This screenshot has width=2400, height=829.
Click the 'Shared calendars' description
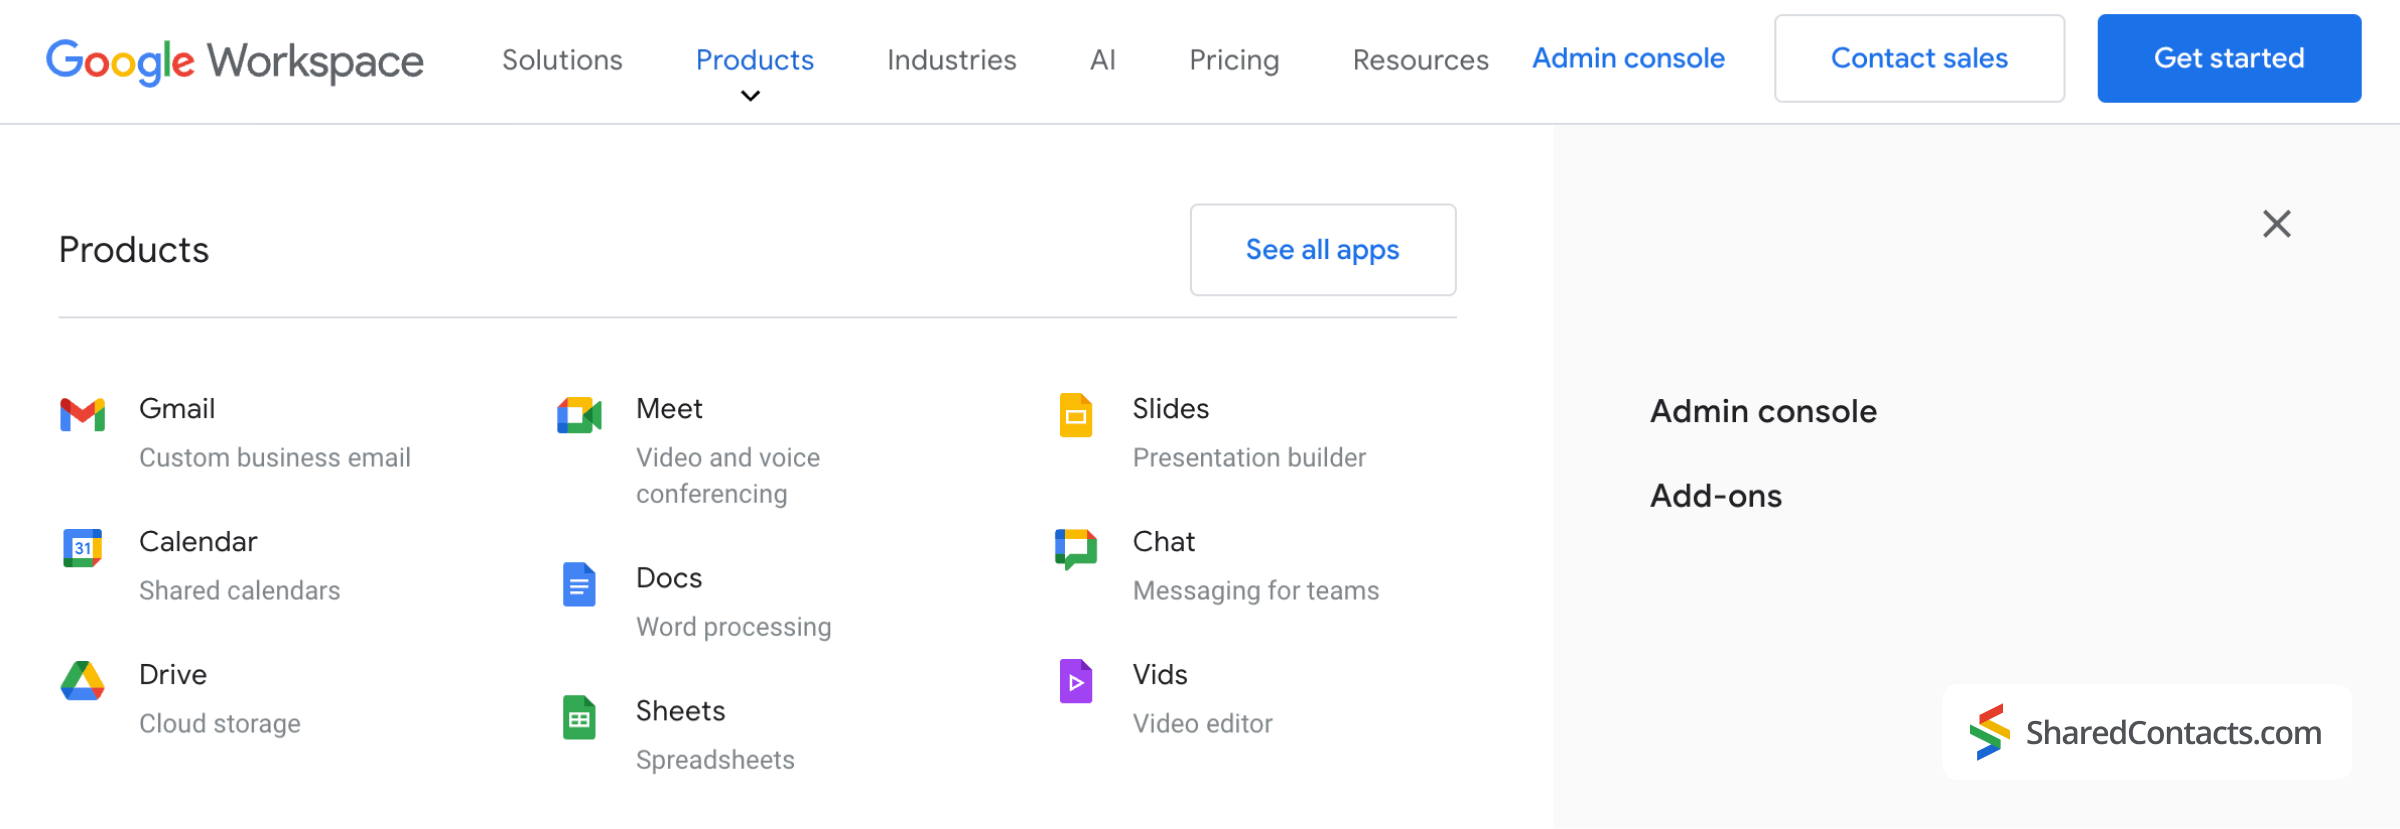(240, 590)
